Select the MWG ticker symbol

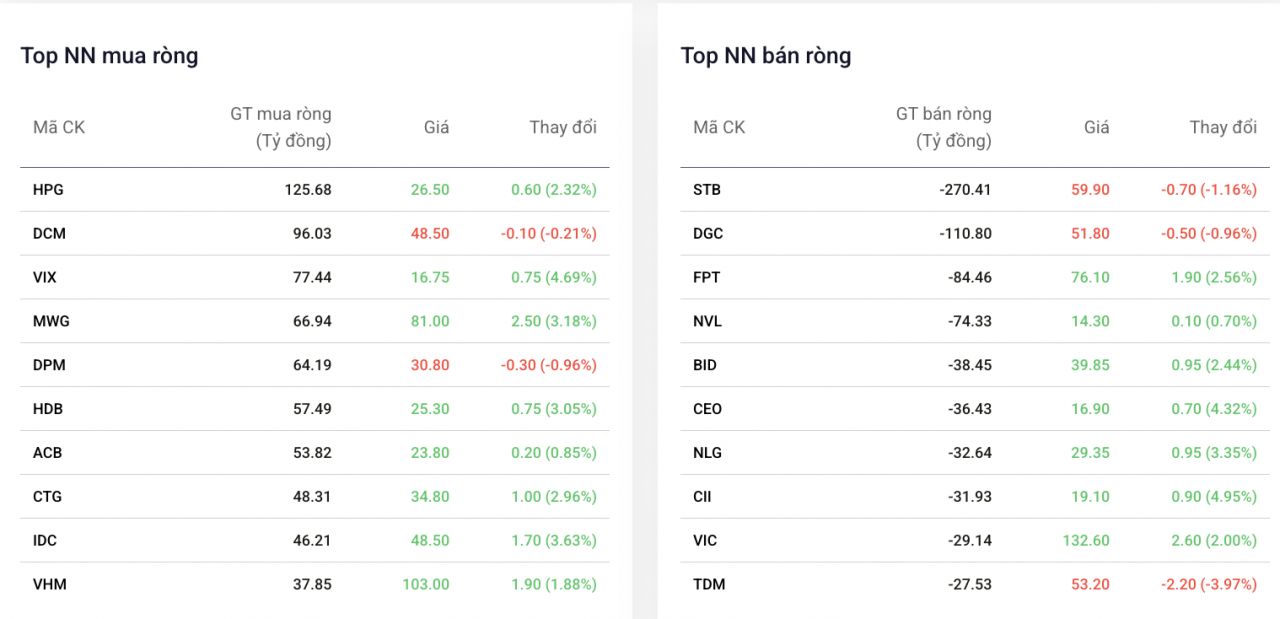tap(53, 321)
